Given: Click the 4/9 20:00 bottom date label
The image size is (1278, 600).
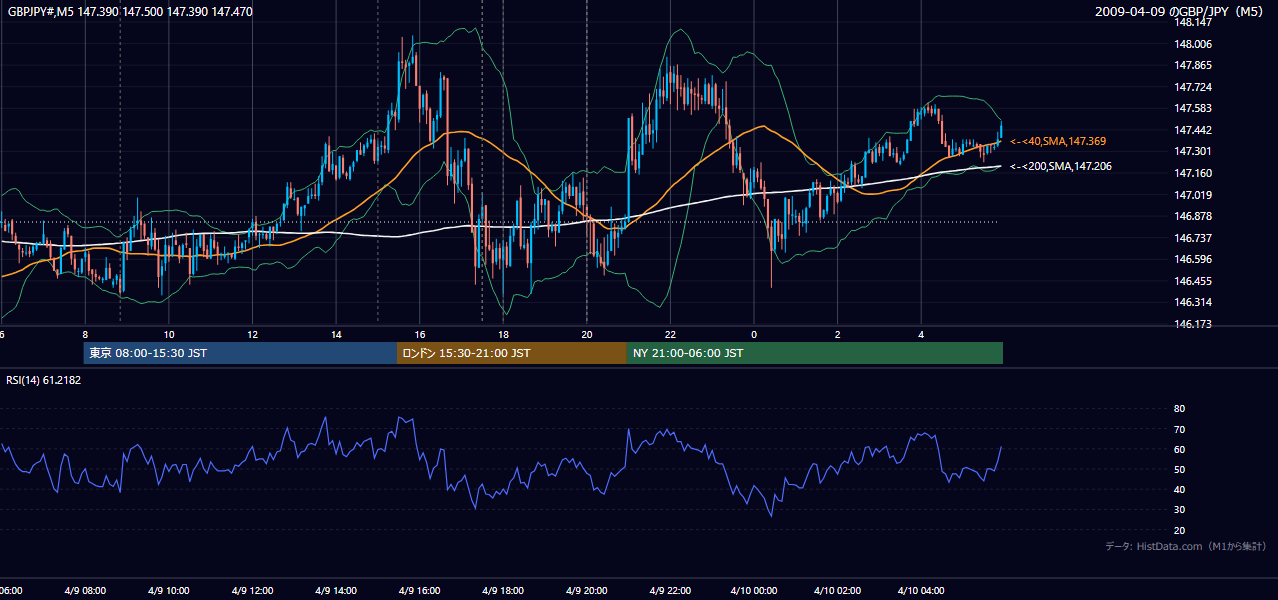Looking at the screenshot, I should pos(586,590).
